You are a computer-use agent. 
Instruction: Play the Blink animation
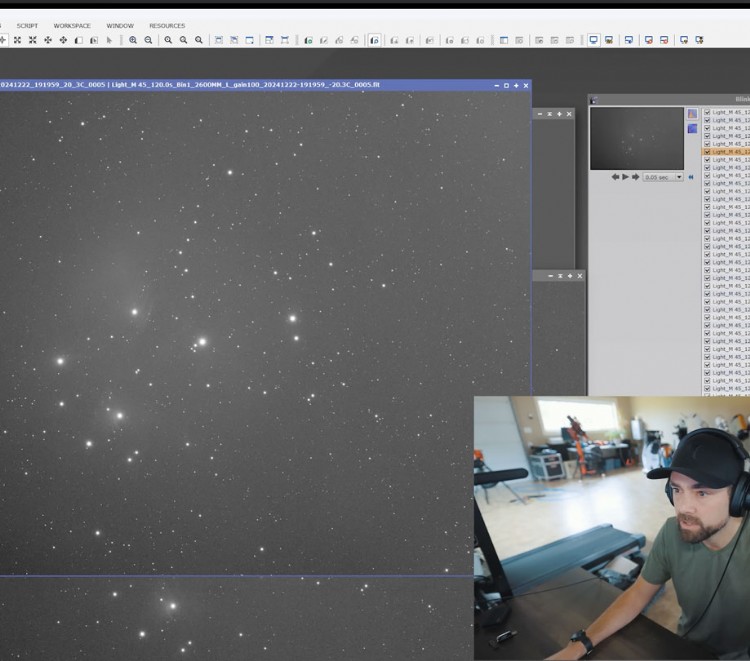tap(625, 177)
